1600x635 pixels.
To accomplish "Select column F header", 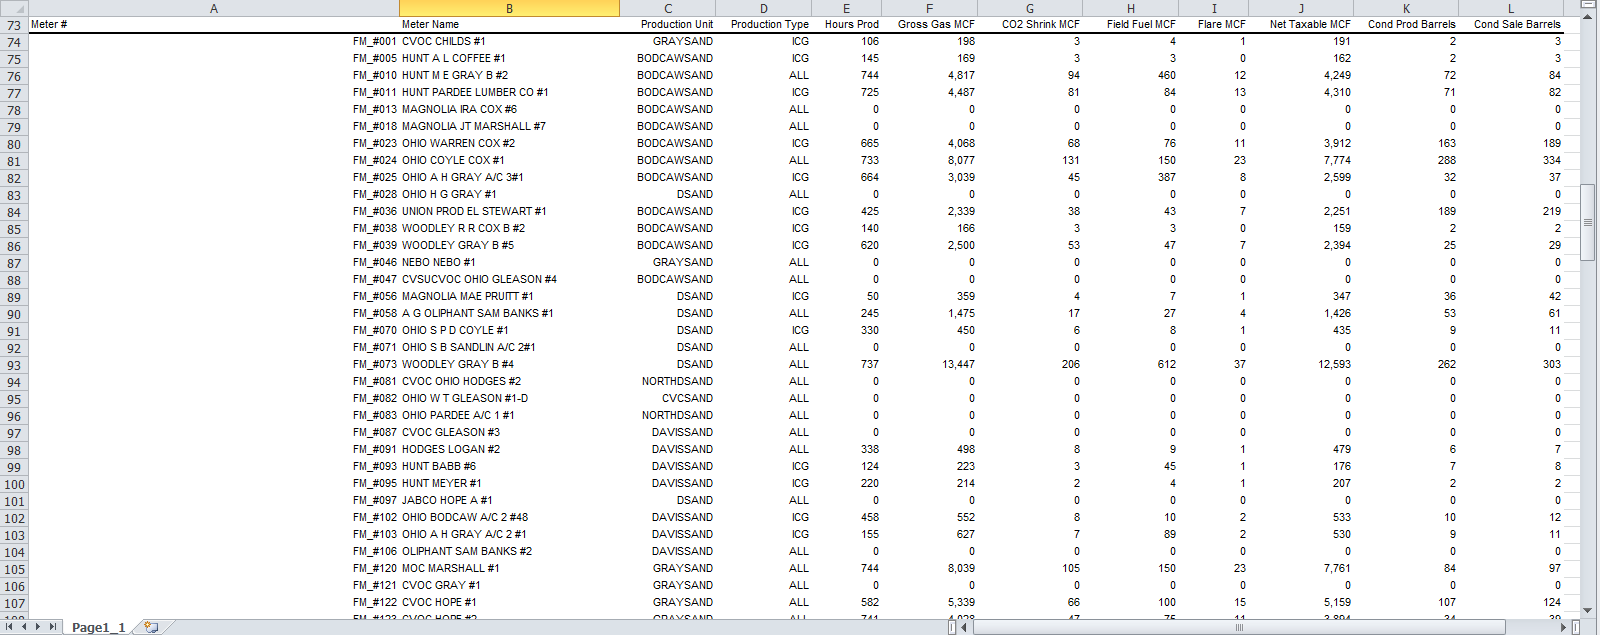I will coord(929,8).
